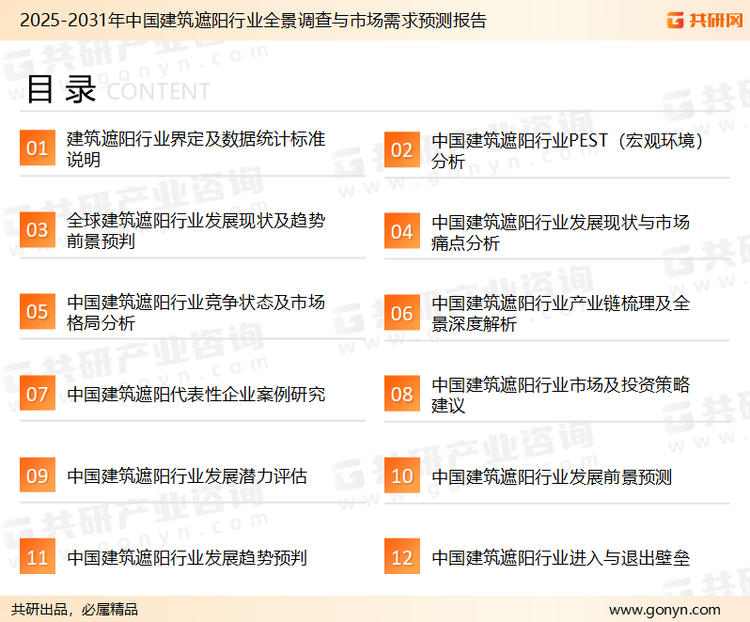Screen dimensions: 750x622
Task: Select the orange 08 number badge
Action: pyautogui.click(x=402, y=394)
